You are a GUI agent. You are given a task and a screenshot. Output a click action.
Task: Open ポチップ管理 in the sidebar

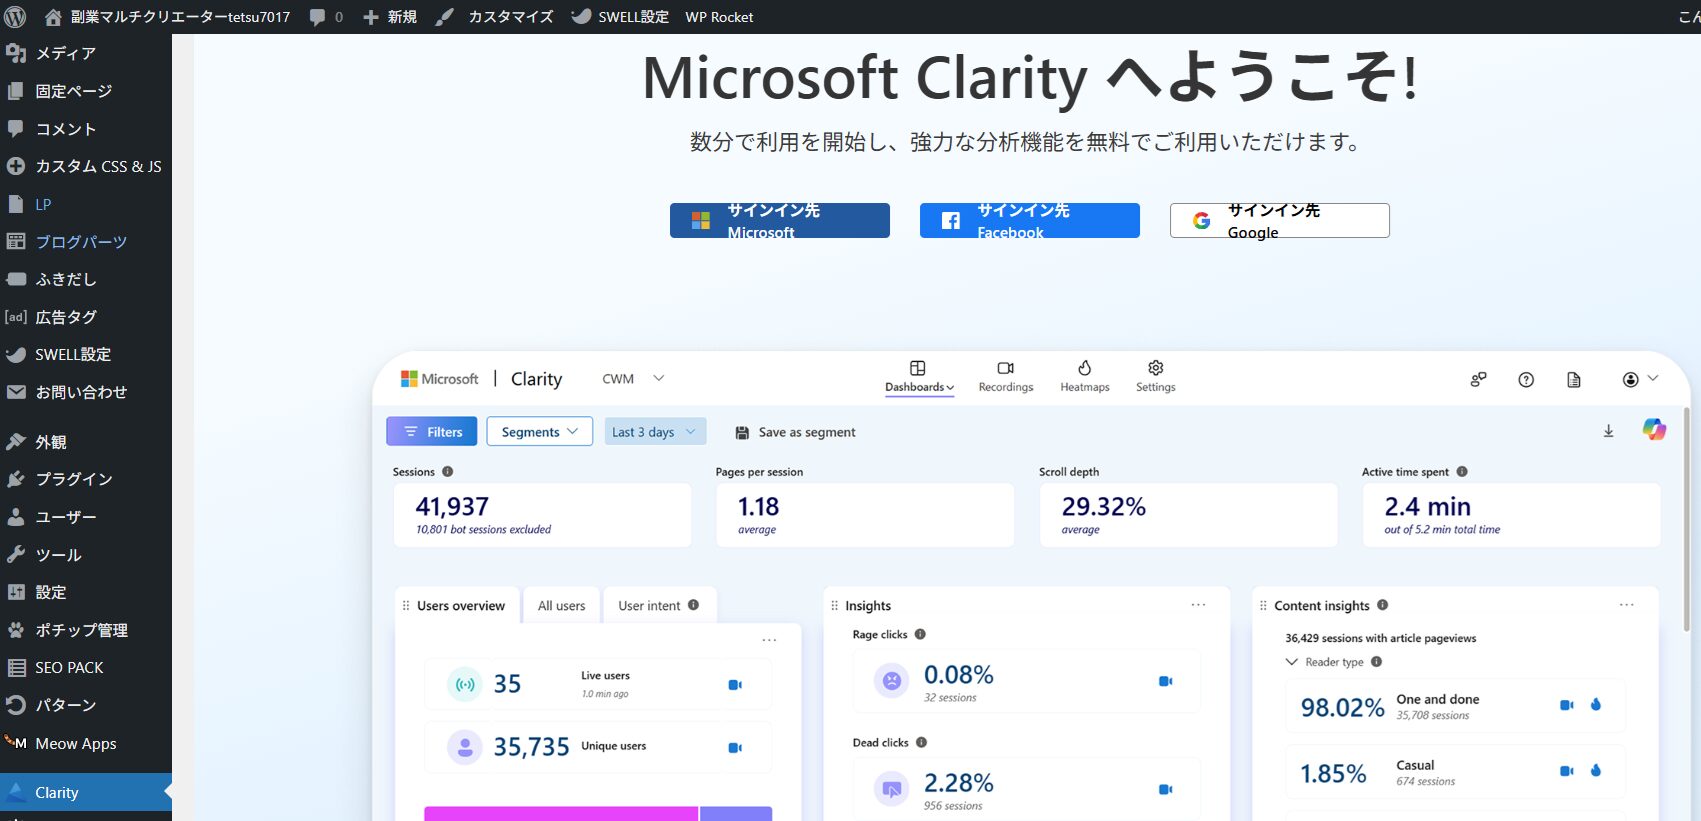click(x=86, y=630)
